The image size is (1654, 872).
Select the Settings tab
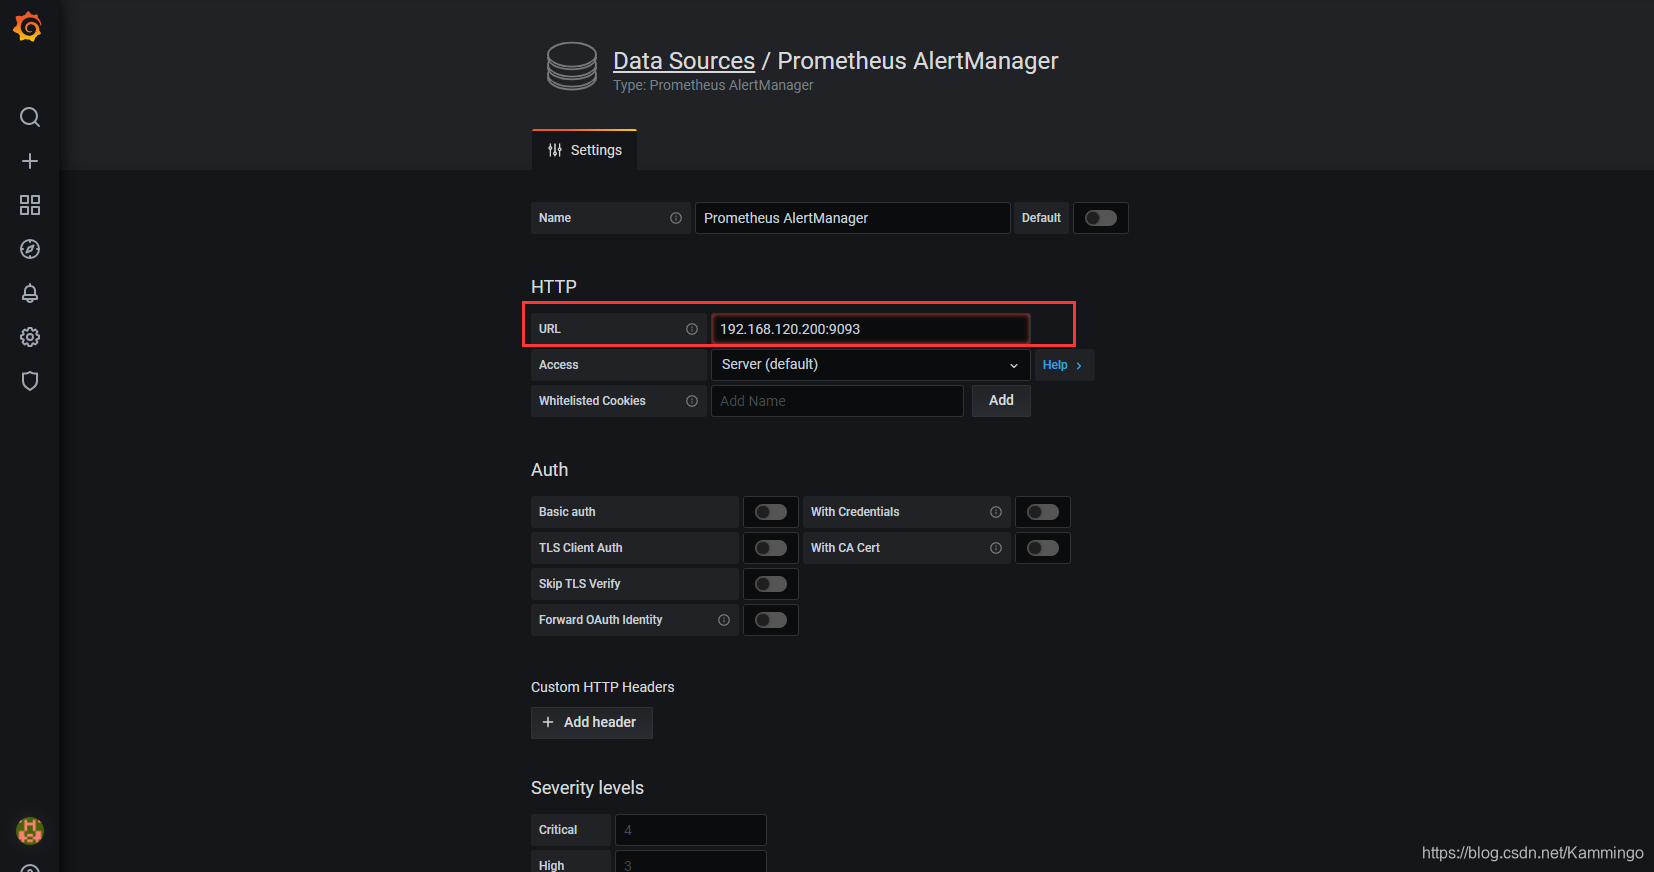click(x=585, y=150)
